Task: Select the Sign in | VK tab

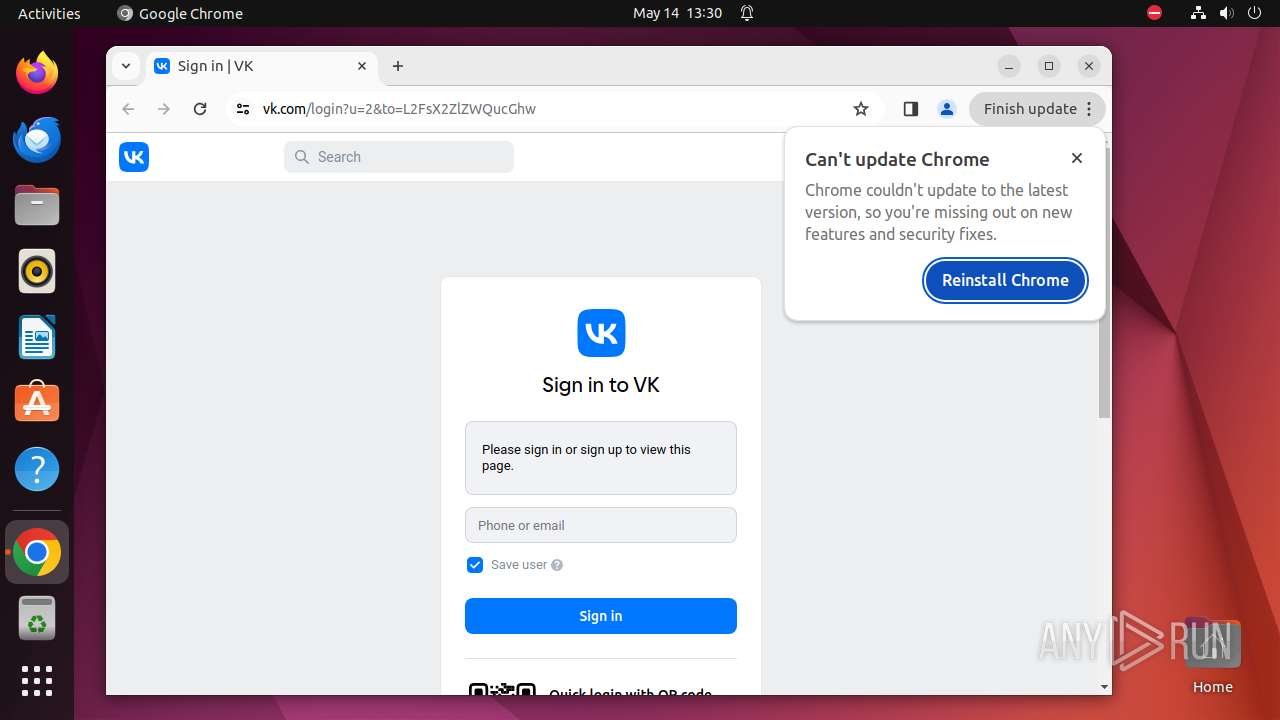Action: pos(262,66)
